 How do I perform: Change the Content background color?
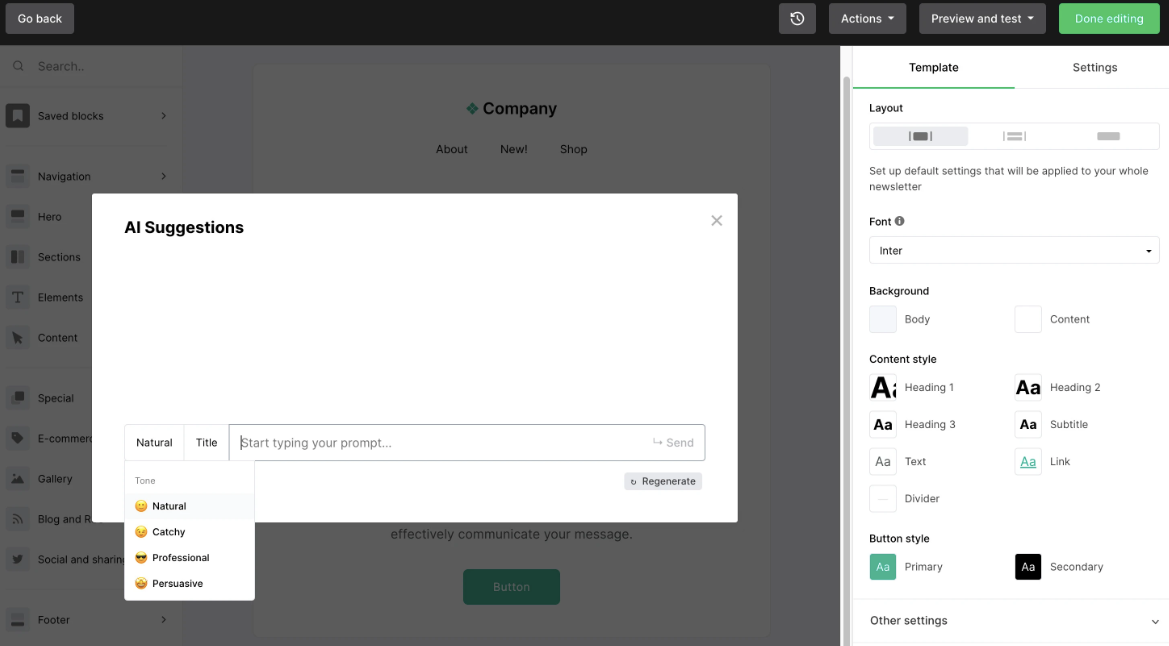1028,319
